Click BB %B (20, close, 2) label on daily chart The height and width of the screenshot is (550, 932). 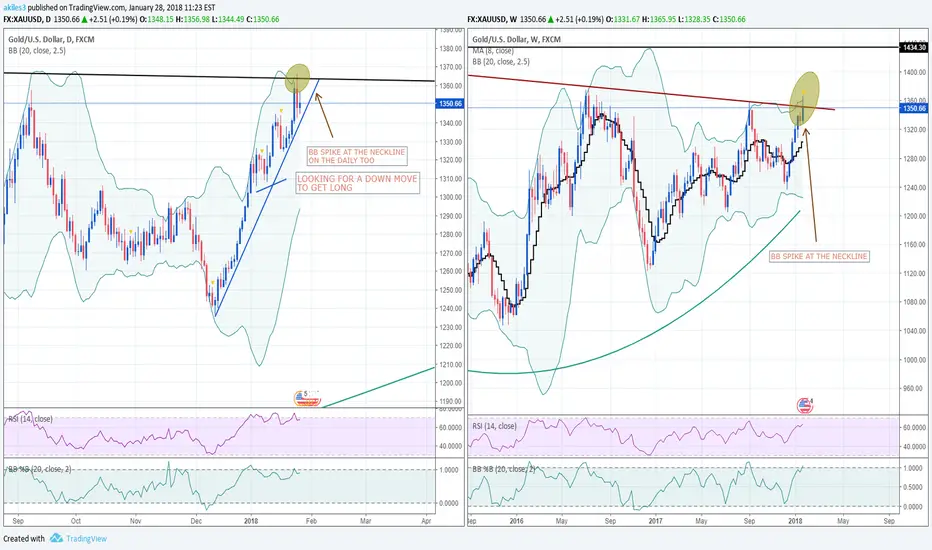(39, 469)
